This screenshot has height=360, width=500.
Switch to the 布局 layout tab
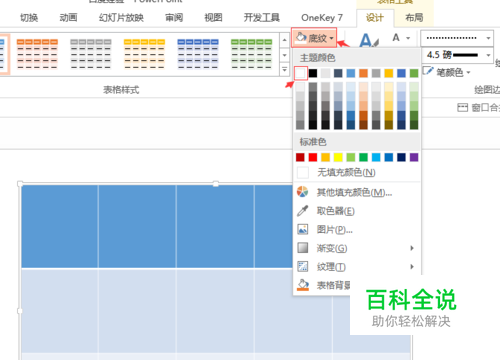(414, 18)
